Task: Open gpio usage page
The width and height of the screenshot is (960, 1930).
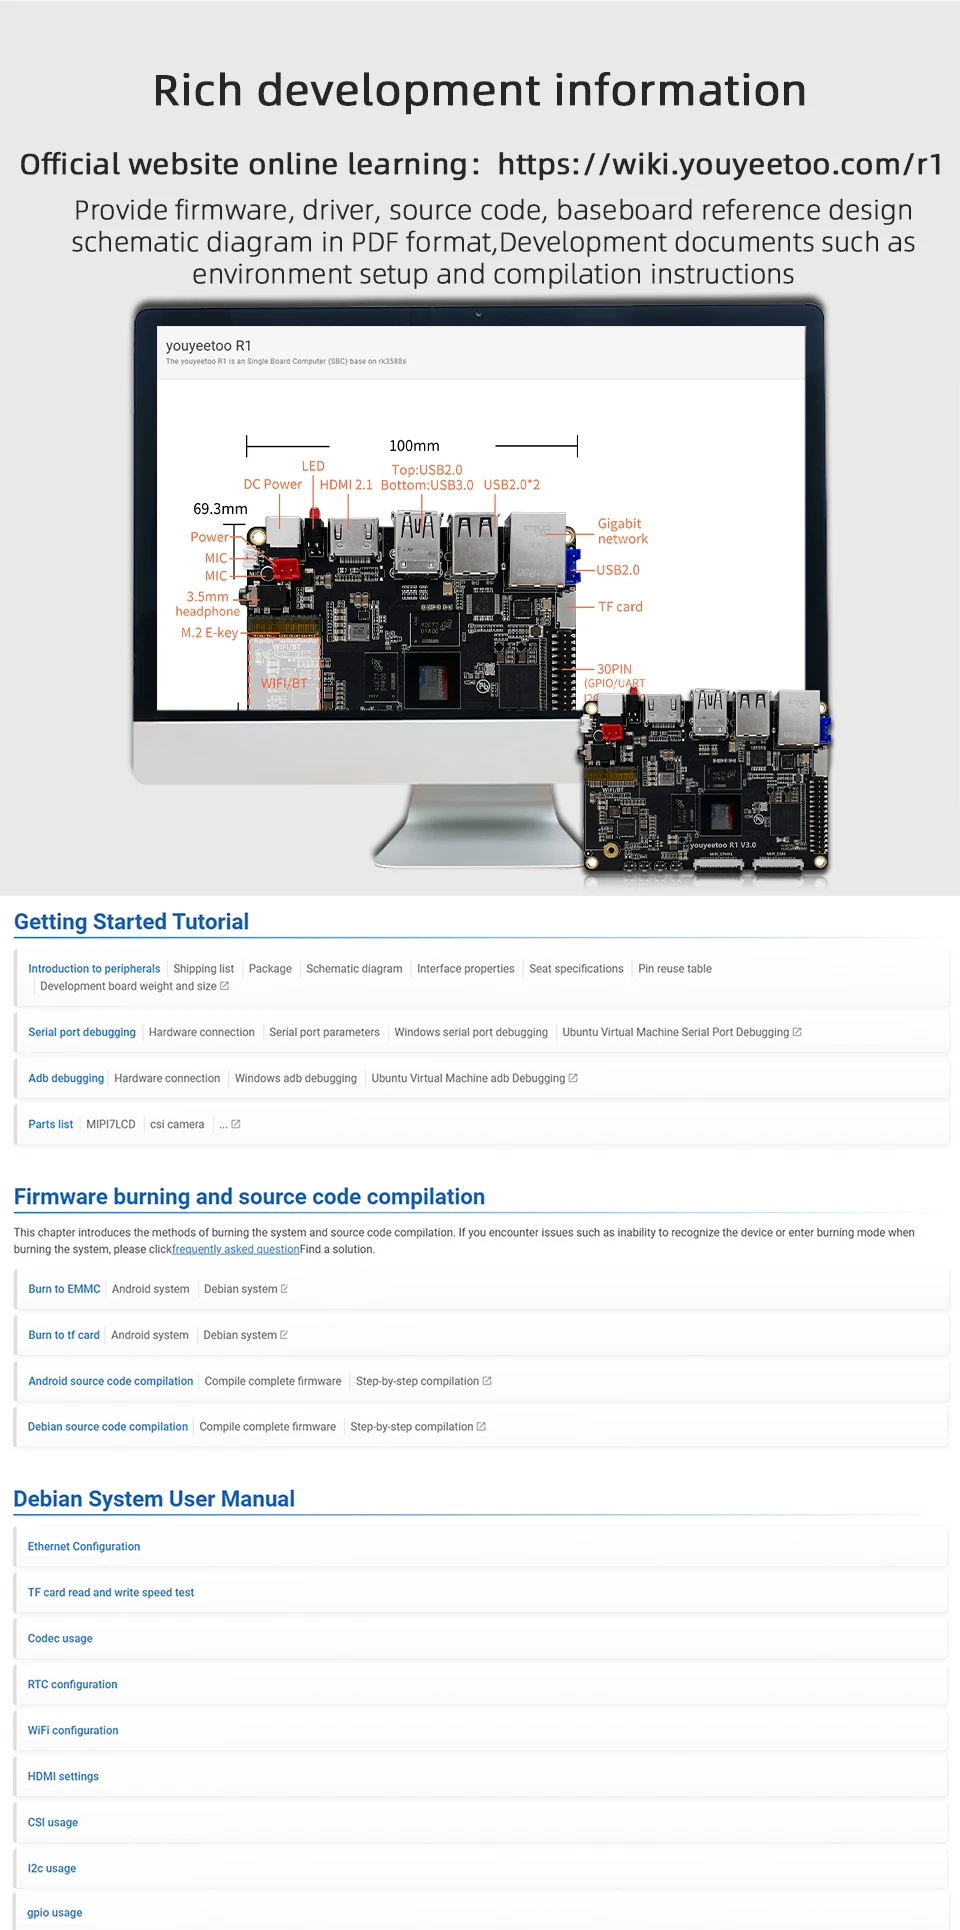Action: tap(55, 1913)
